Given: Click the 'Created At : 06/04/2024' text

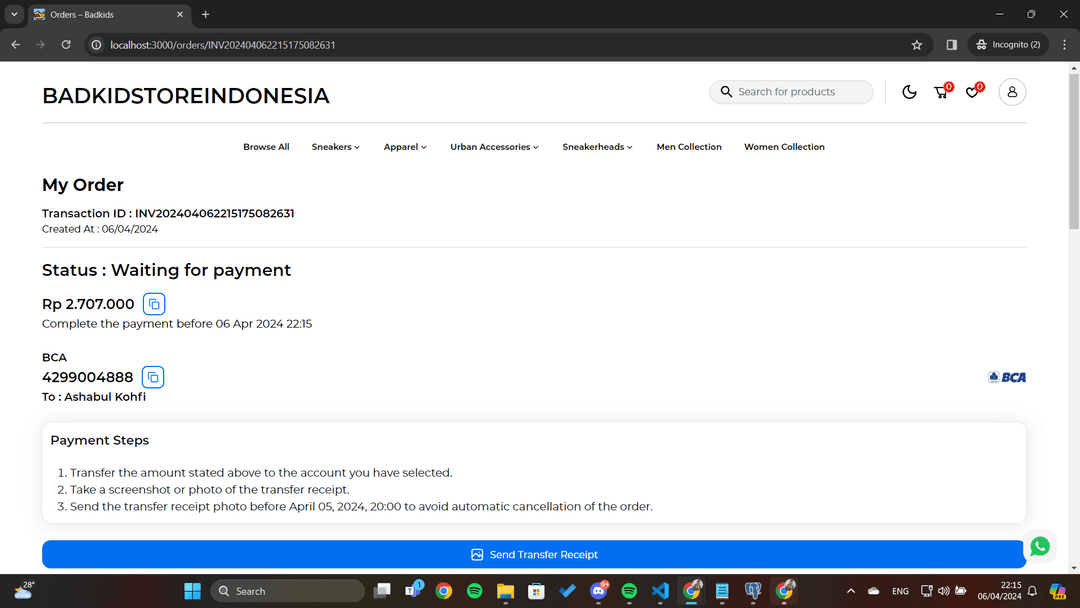Looking at the screenshot, I should click(100, 229).
